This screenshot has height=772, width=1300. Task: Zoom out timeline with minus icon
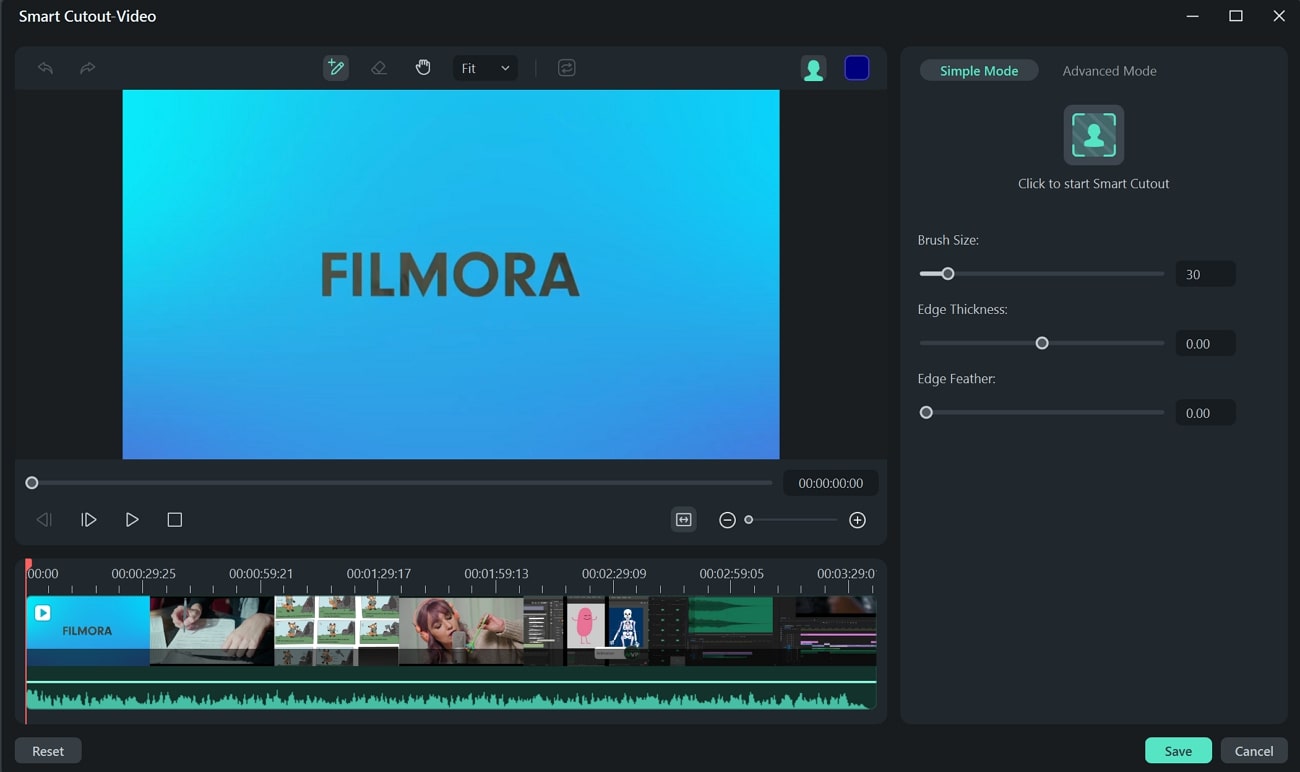[x=728, y=520]
